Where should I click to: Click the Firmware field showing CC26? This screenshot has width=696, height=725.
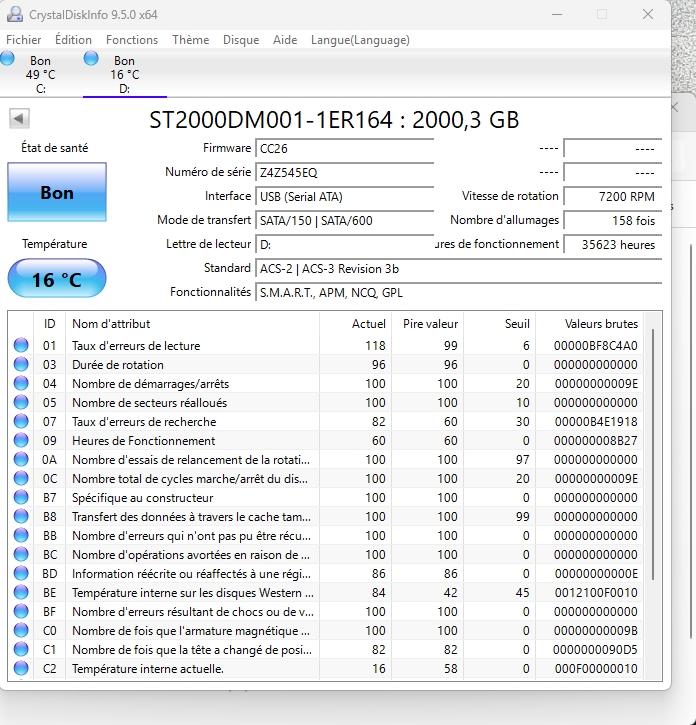point(344,148)
